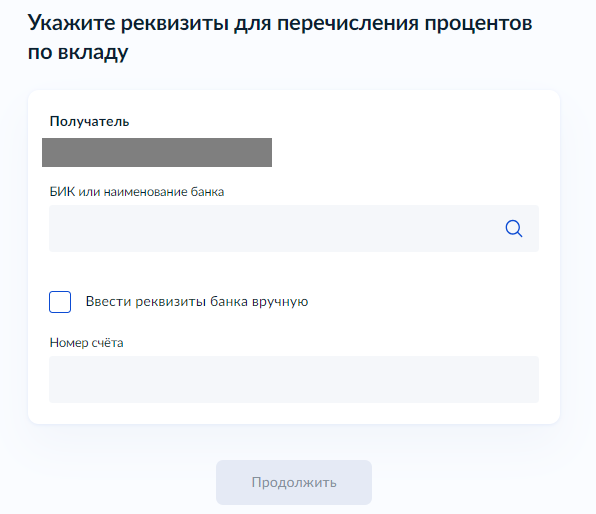
Task: Click the 'Получатель' label
Action: (89, 122)
